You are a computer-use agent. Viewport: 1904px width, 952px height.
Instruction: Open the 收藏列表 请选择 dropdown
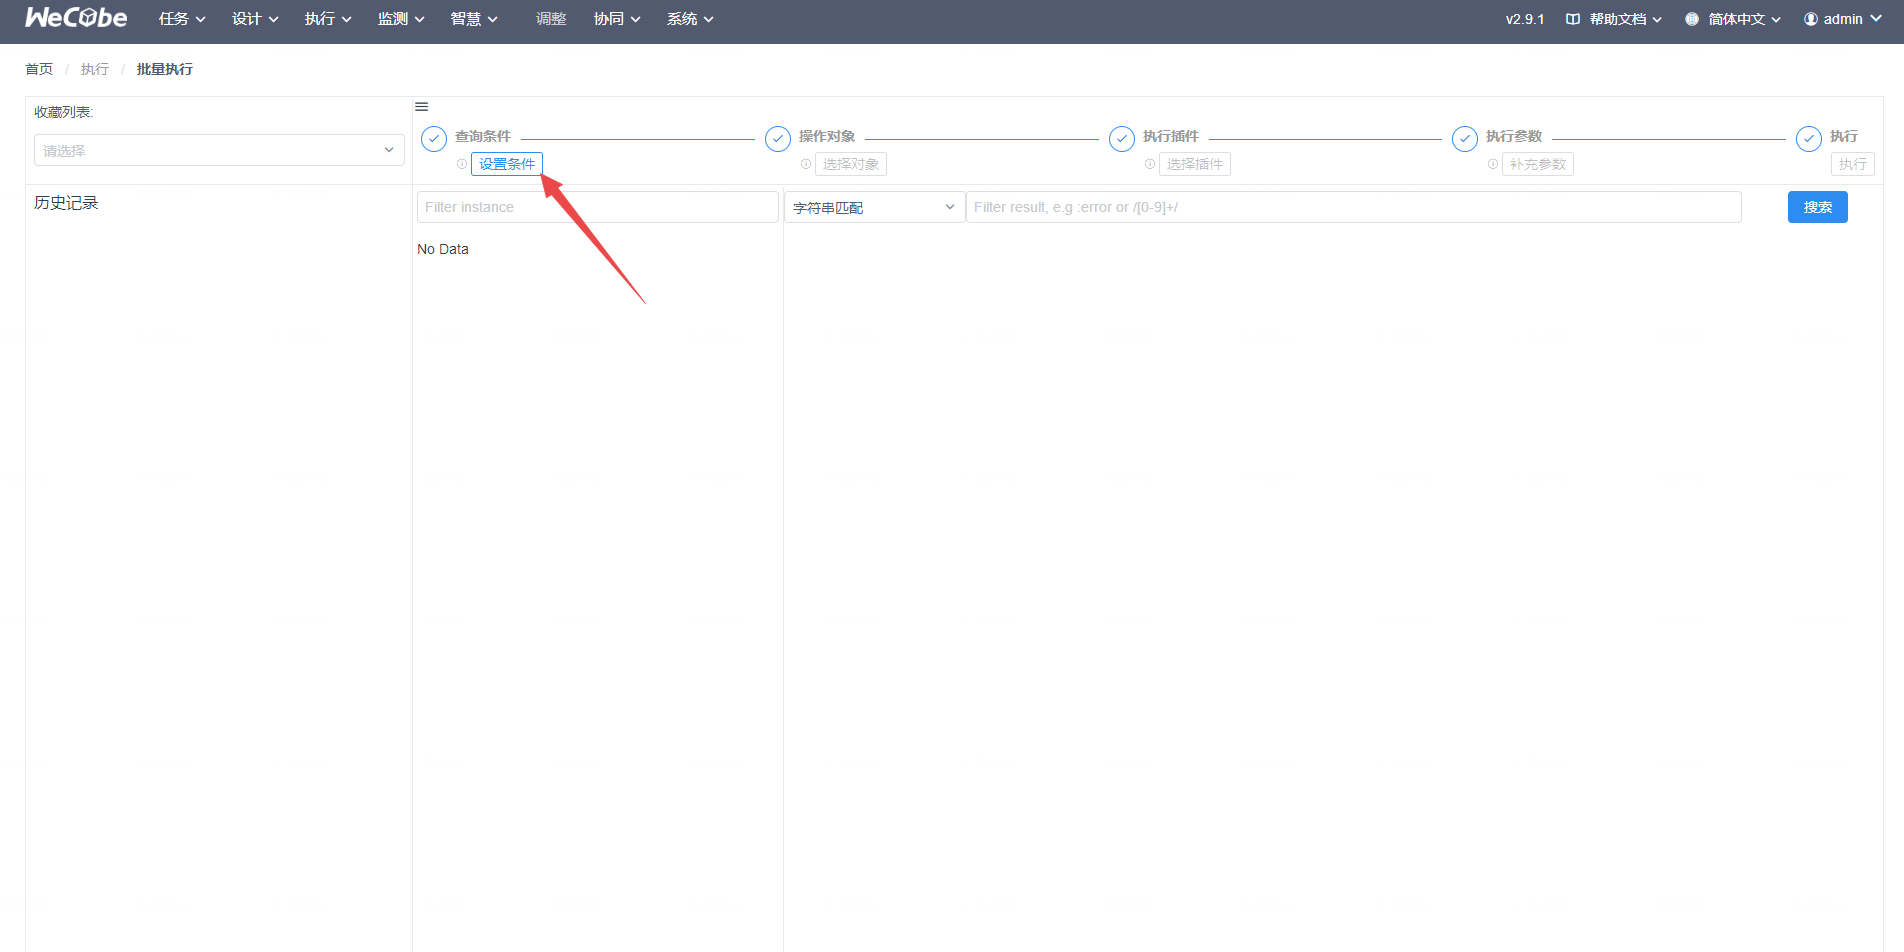(x=219, y=150)
